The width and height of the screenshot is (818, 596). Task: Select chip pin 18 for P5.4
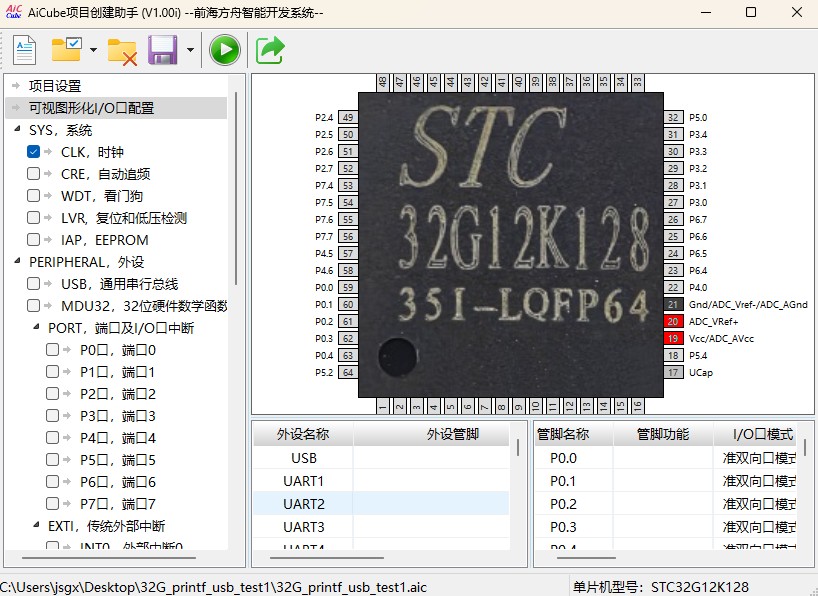(673, 355)
